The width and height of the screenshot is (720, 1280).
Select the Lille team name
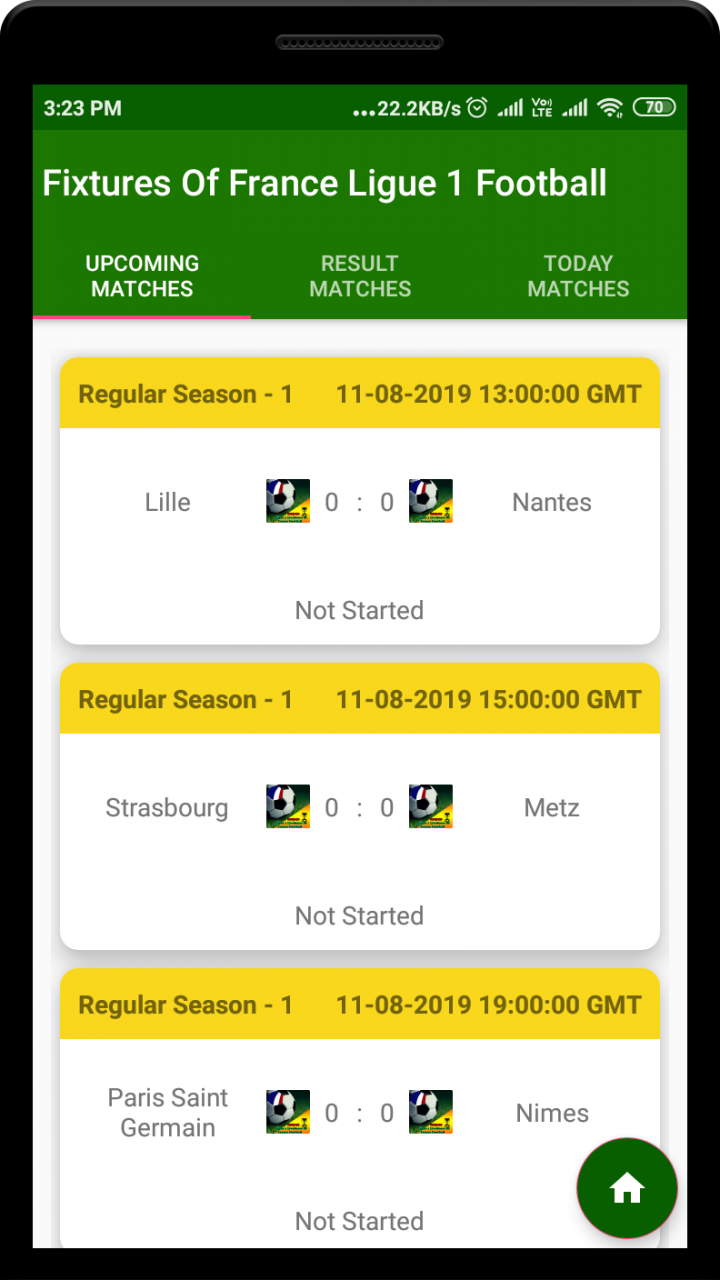[x=167, y=502]
